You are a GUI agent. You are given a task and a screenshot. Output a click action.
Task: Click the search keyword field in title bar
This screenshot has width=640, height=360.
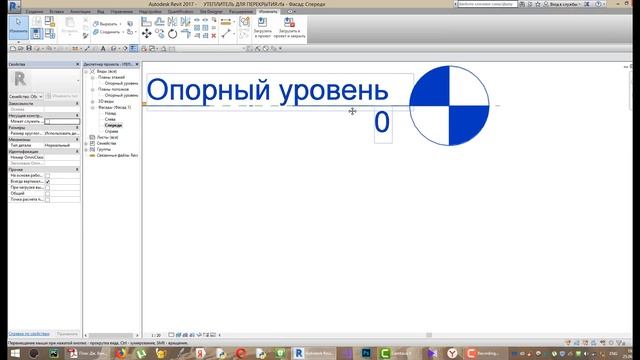pyautogui.click(x=487, y=4)
